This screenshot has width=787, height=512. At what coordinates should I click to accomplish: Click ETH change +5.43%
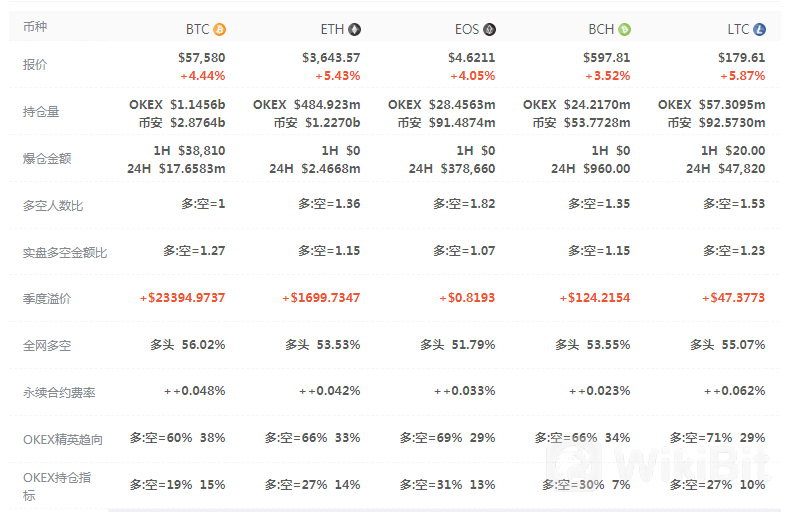point(338,76)
